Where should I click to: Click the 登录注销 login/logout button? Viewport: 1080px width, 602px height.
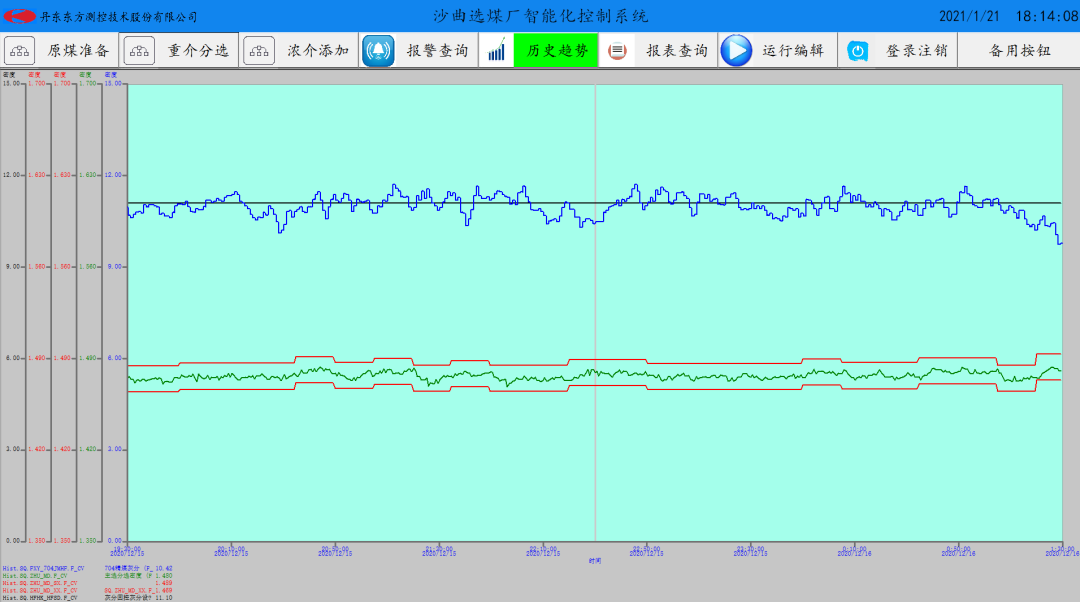(916, 51)
